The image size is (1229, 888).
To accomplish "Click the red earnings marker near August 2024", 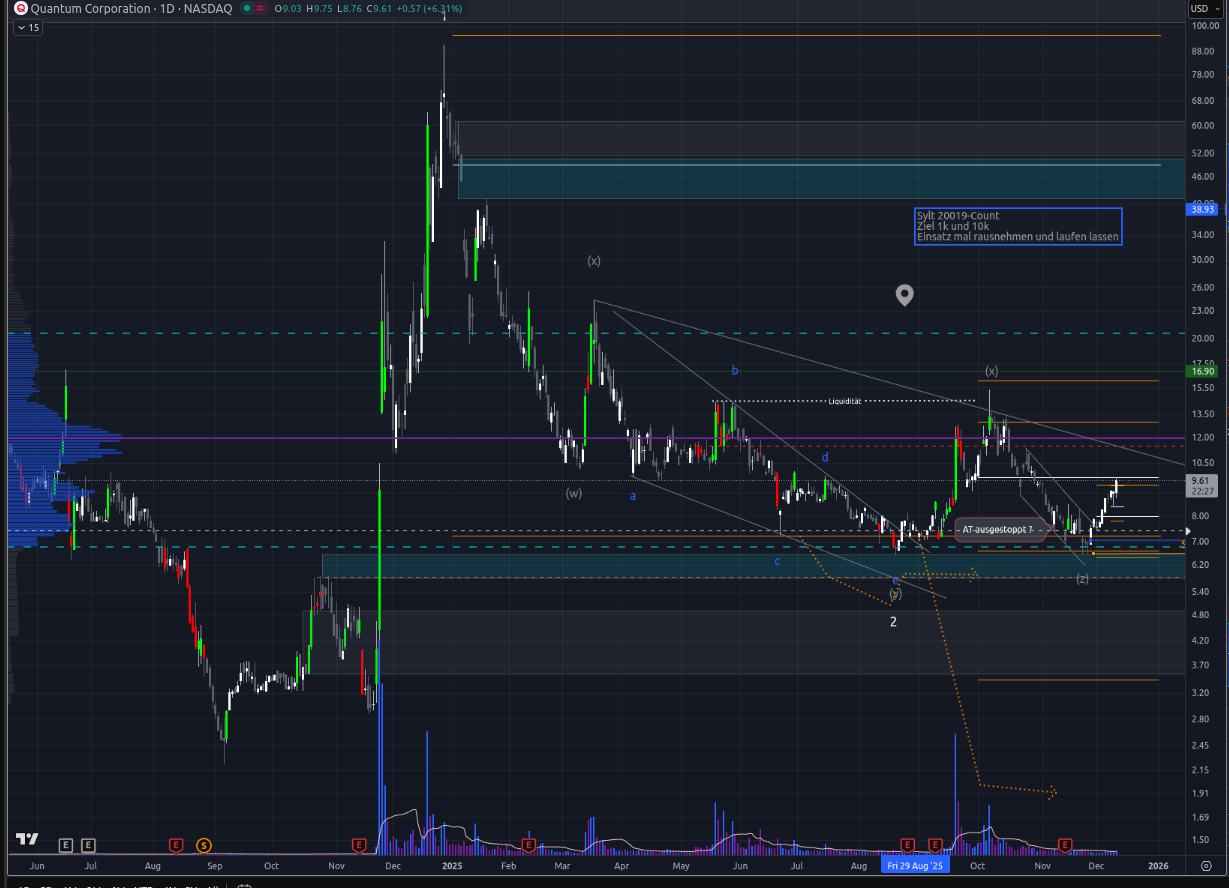I will pos(176,845).
